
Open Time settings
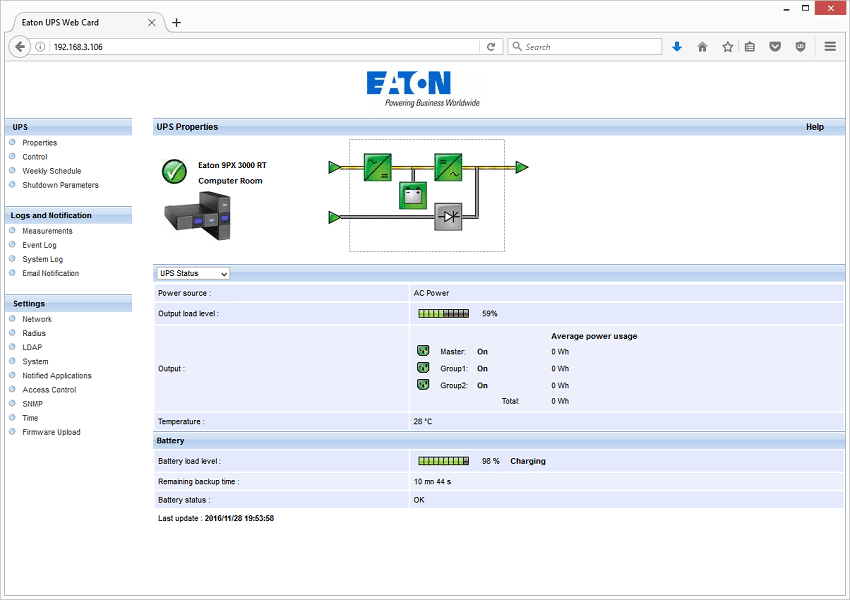30,418
